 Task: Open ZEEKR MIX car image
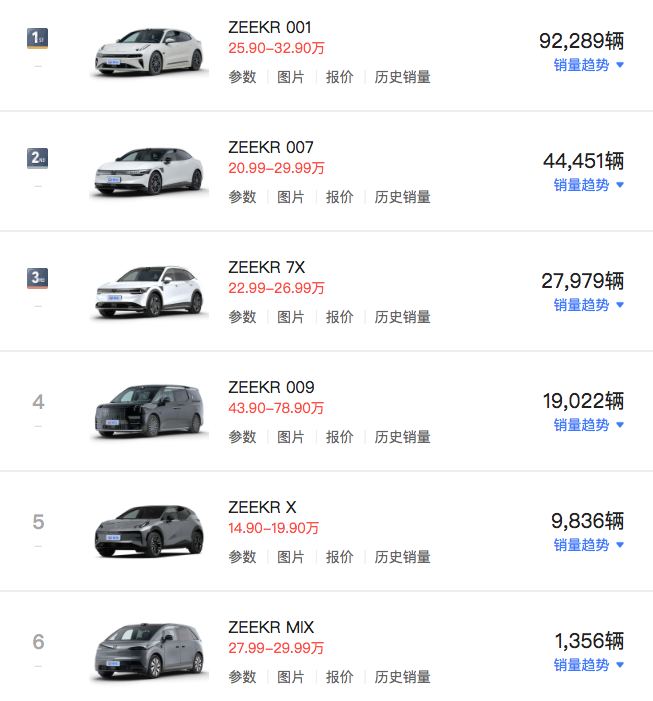tap(149, 653)
